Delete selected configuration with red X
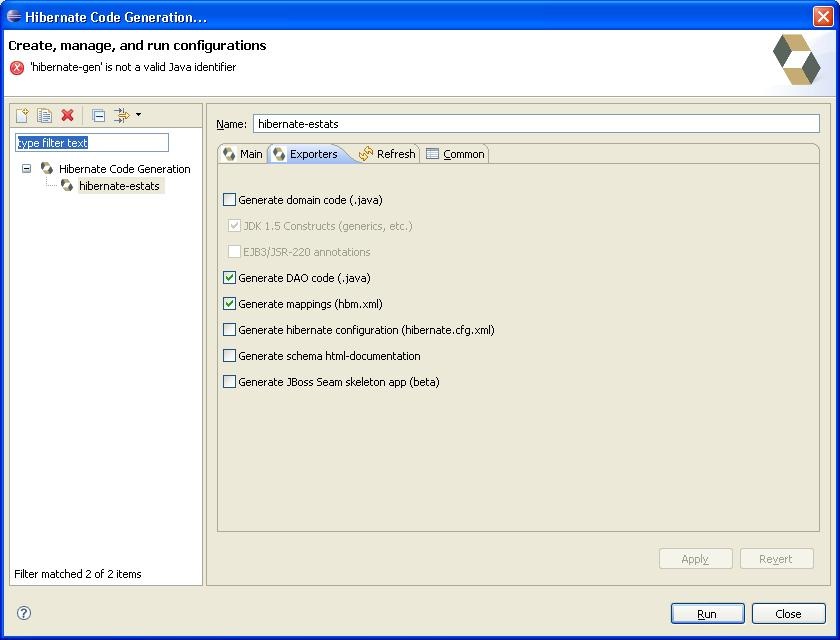Viewport: 840px width, 640px height. 68,116
